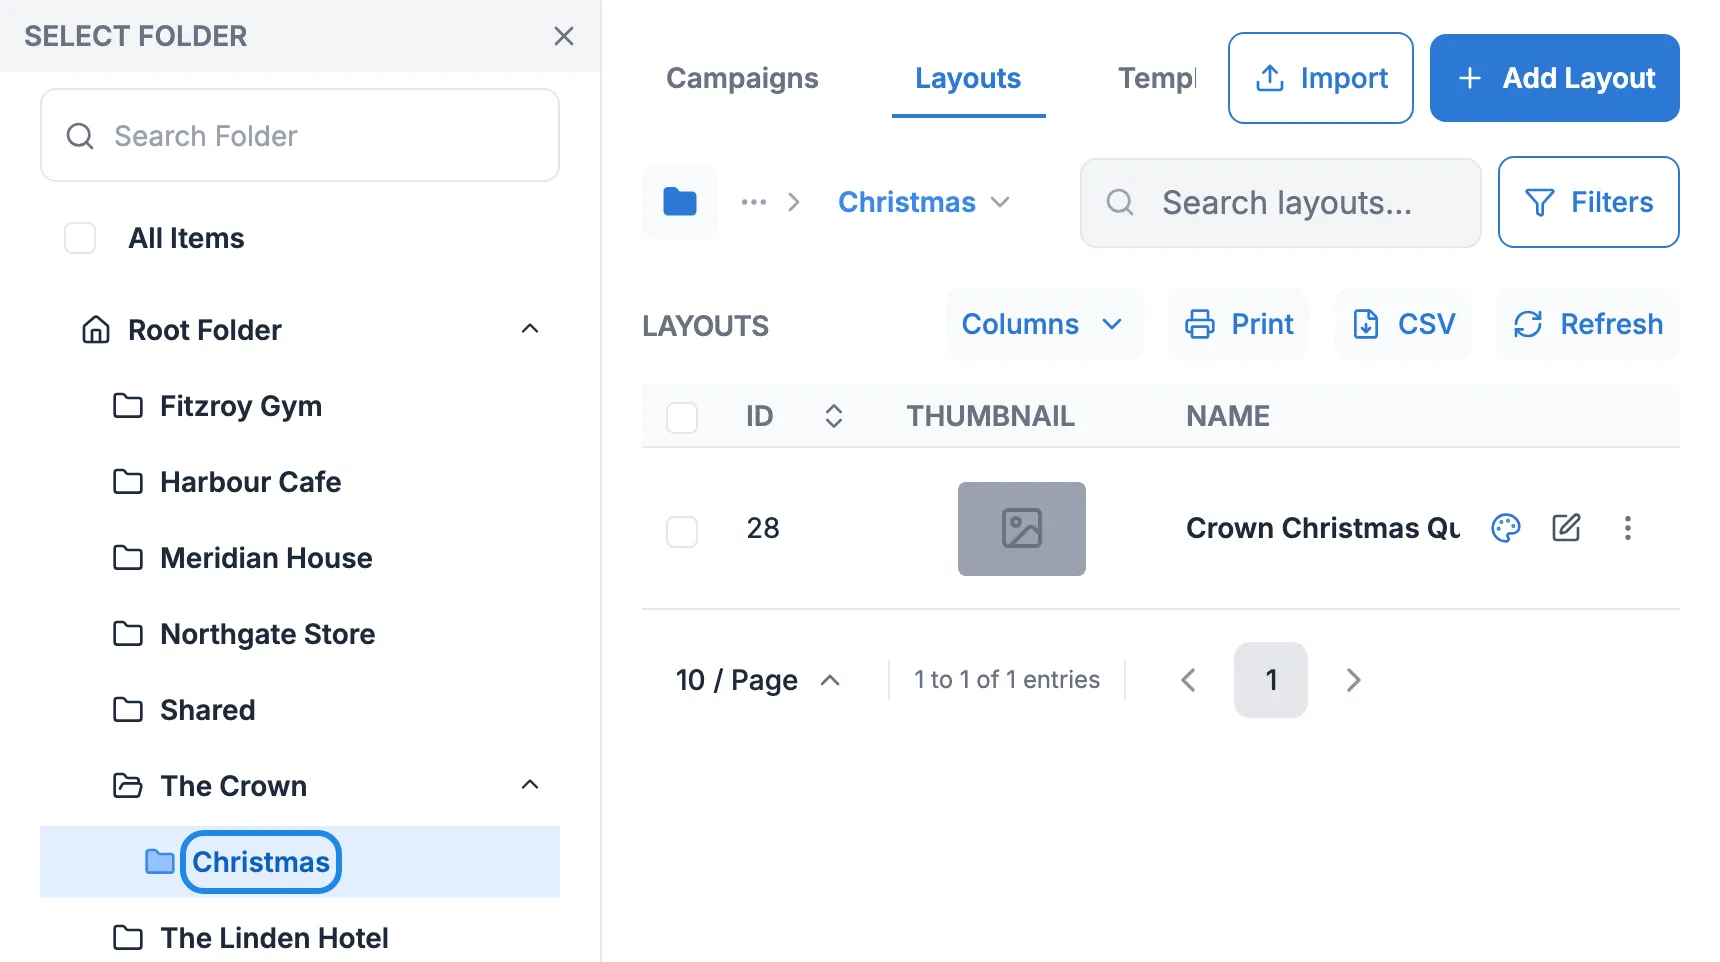Go to the next page arrow
This screenshot has height=962, width=1720.
click(x=1353, y=680)
